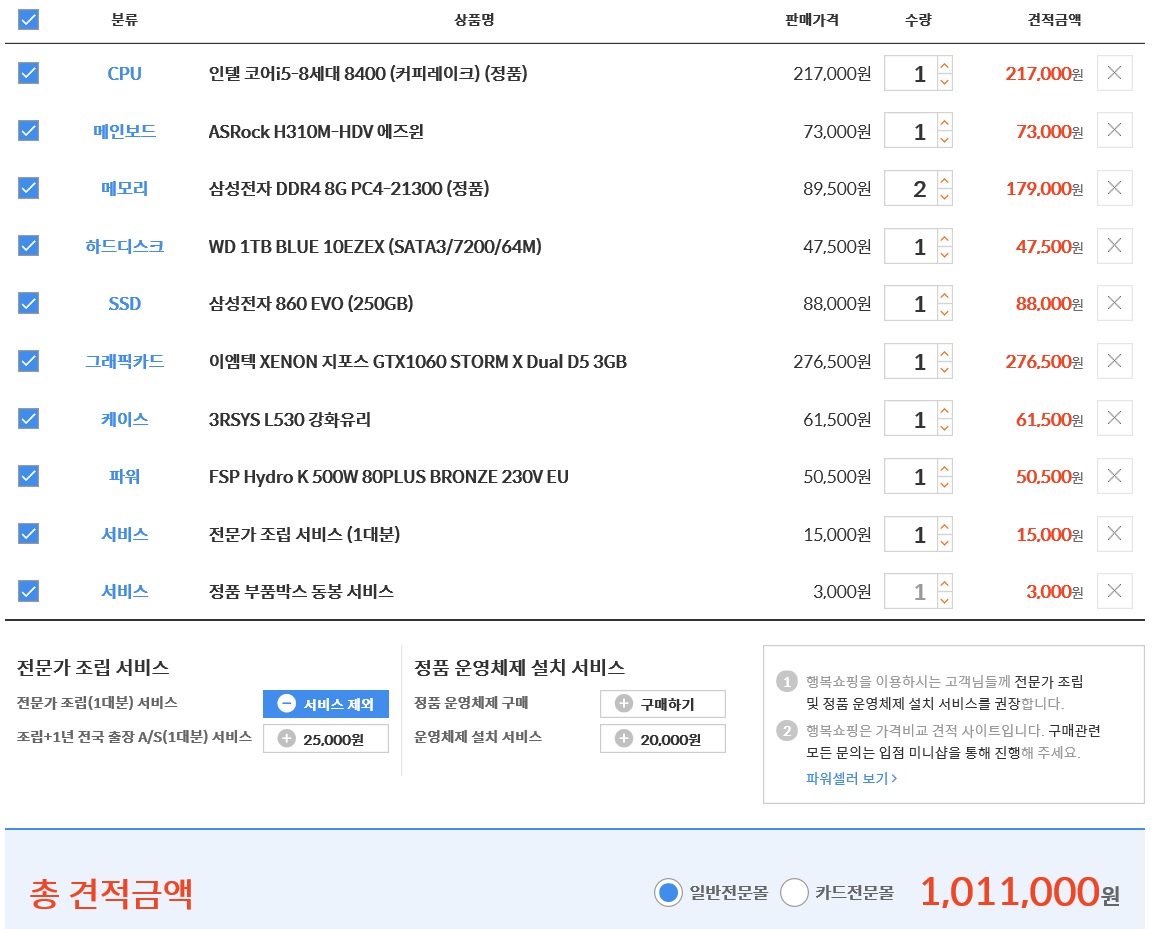
Task: Click product name 삼성전자 860 EVO (250GB)
Action: click(311, 304)
